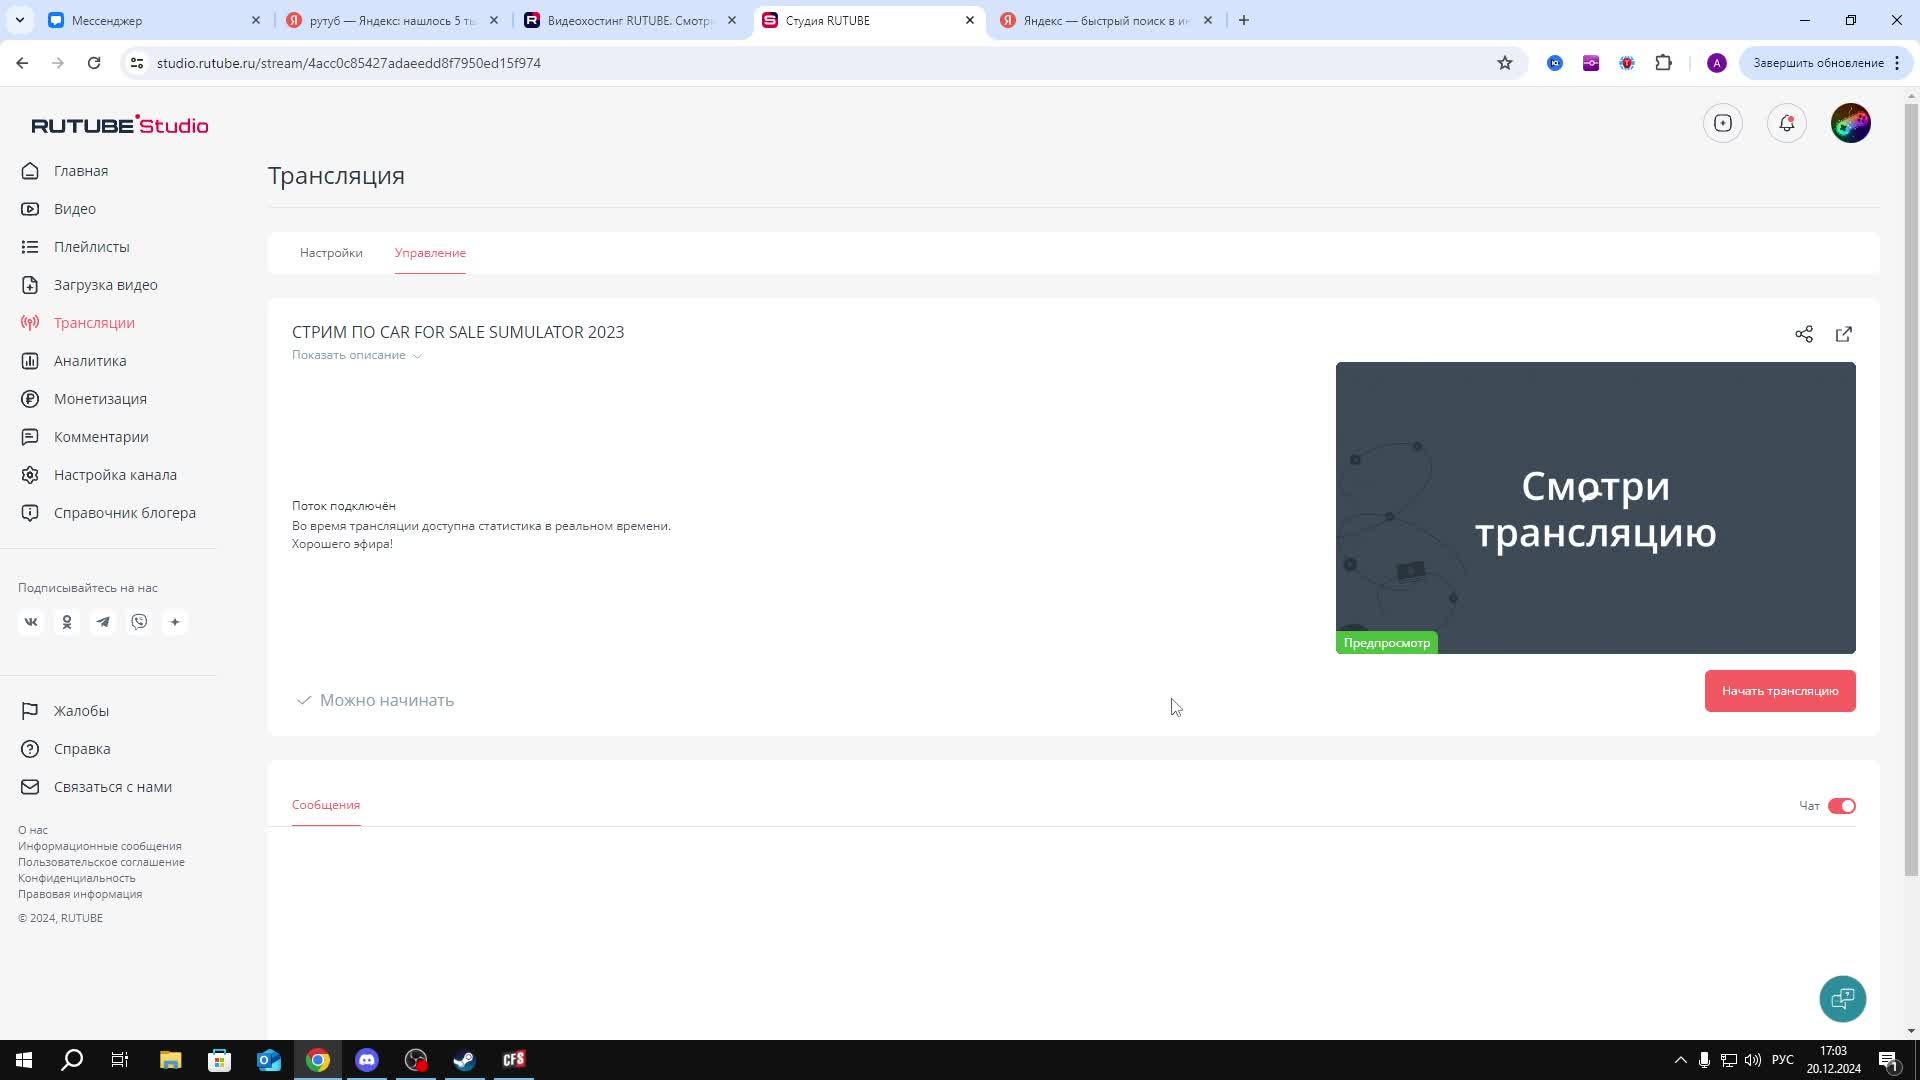
Task: Open Жалобы complaints page
Action: pyautogui.click(x=80, y=711)
